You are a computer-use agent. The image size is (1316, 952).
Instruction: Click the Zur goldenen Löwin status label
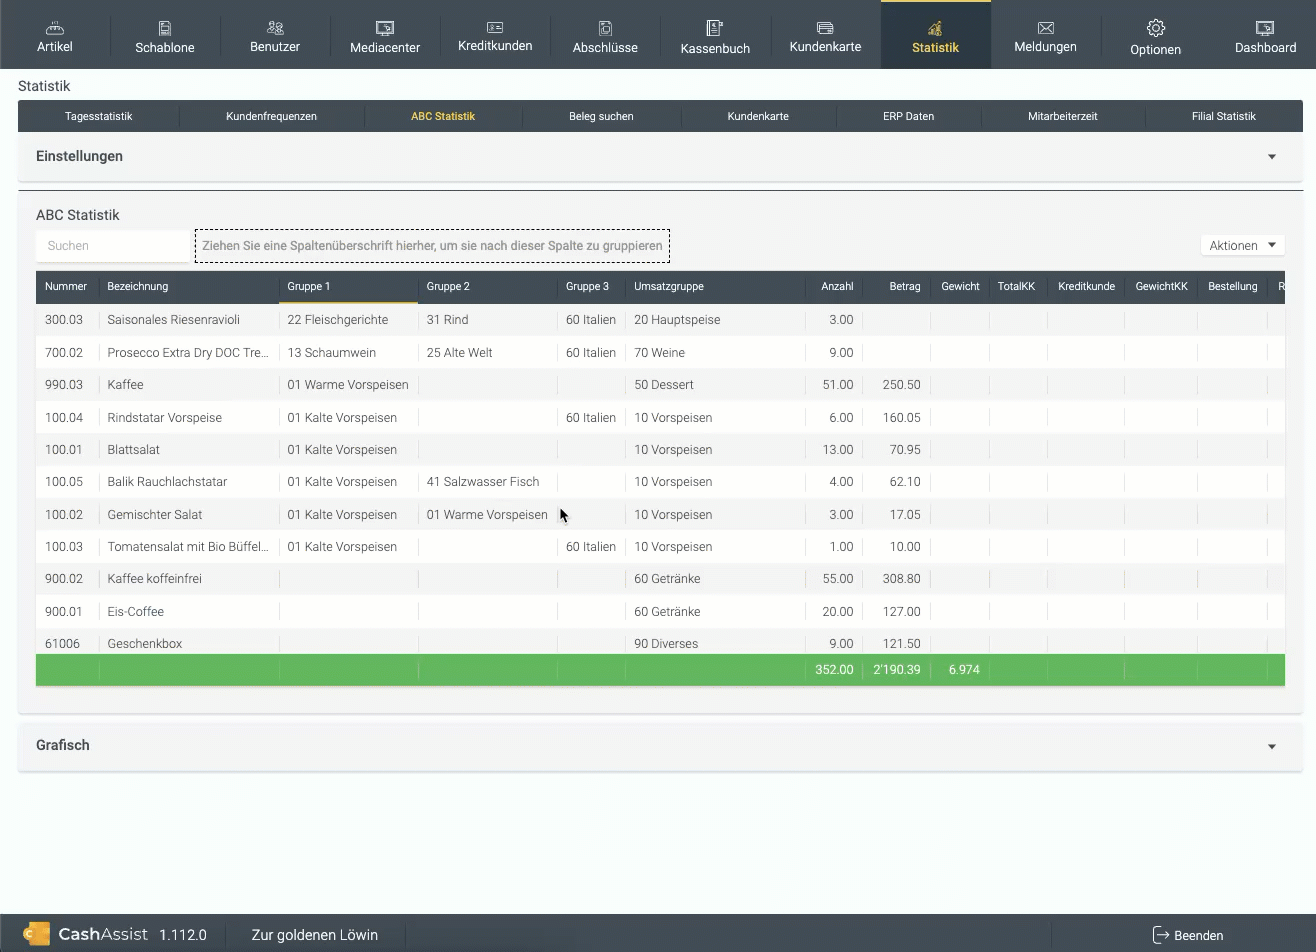315,935
